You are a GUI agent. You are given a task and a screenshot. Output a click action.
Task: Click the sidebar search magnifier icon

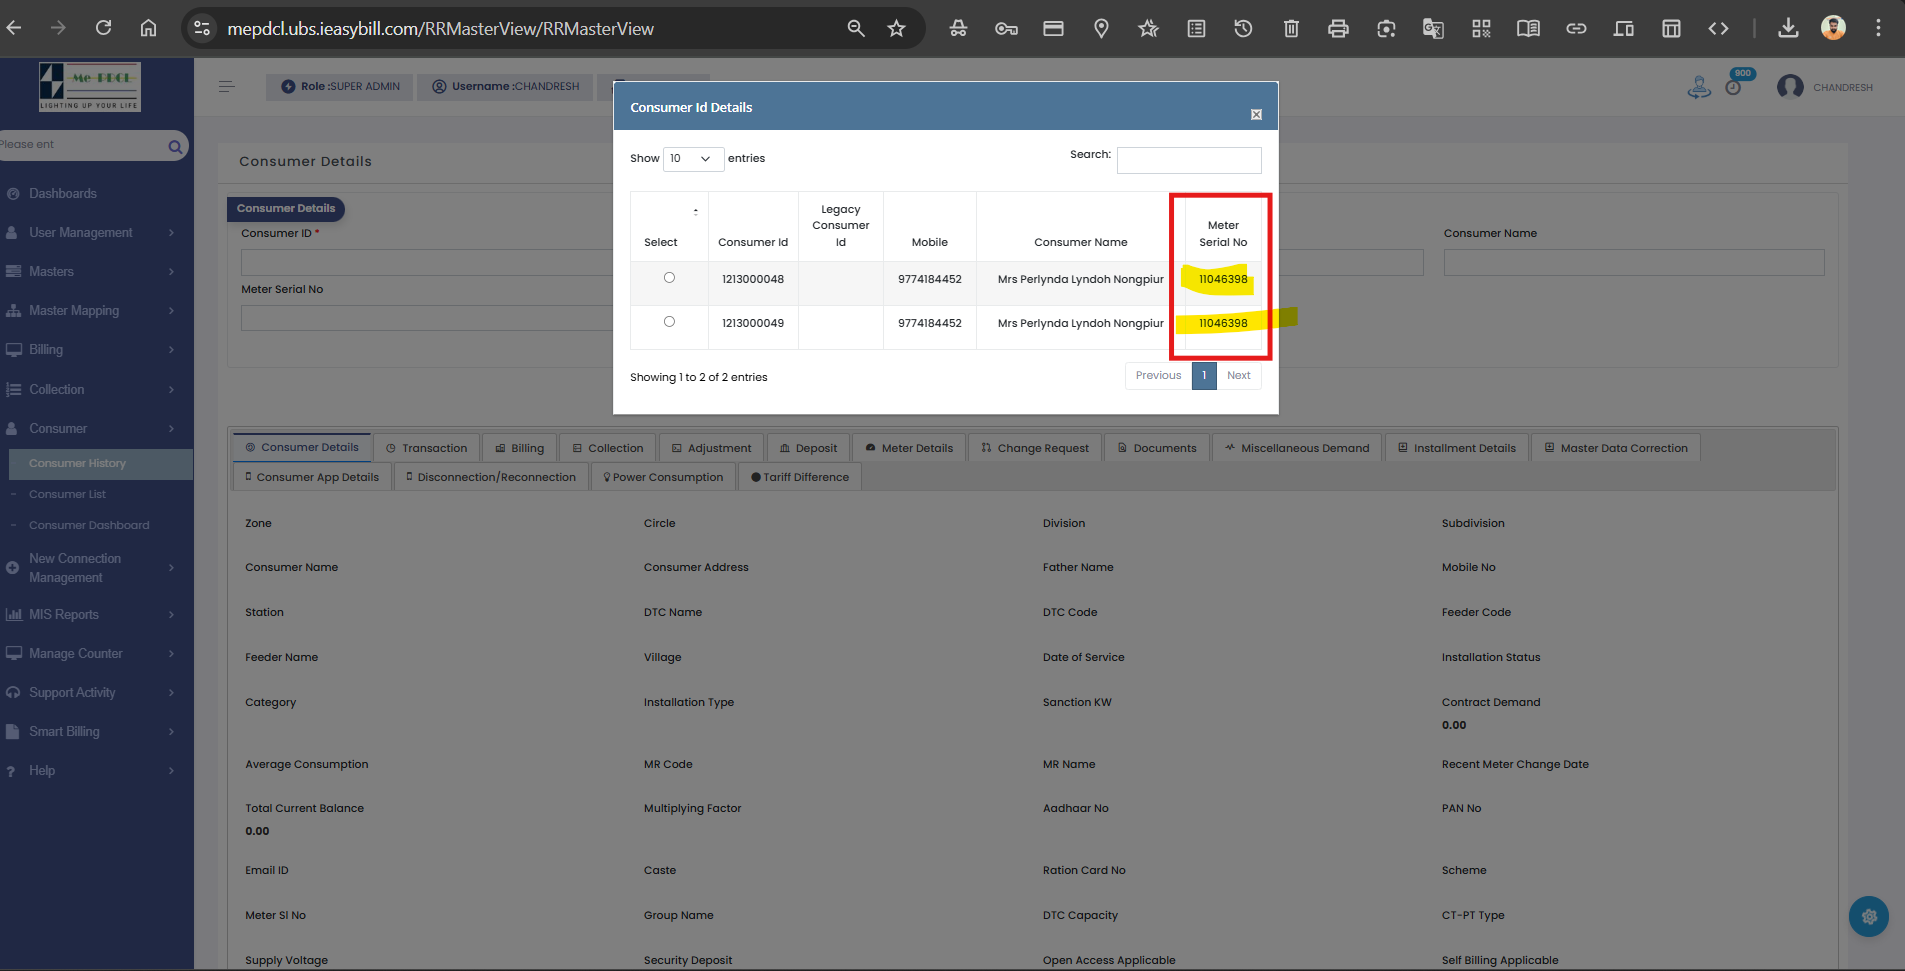(x=175, y=147)
